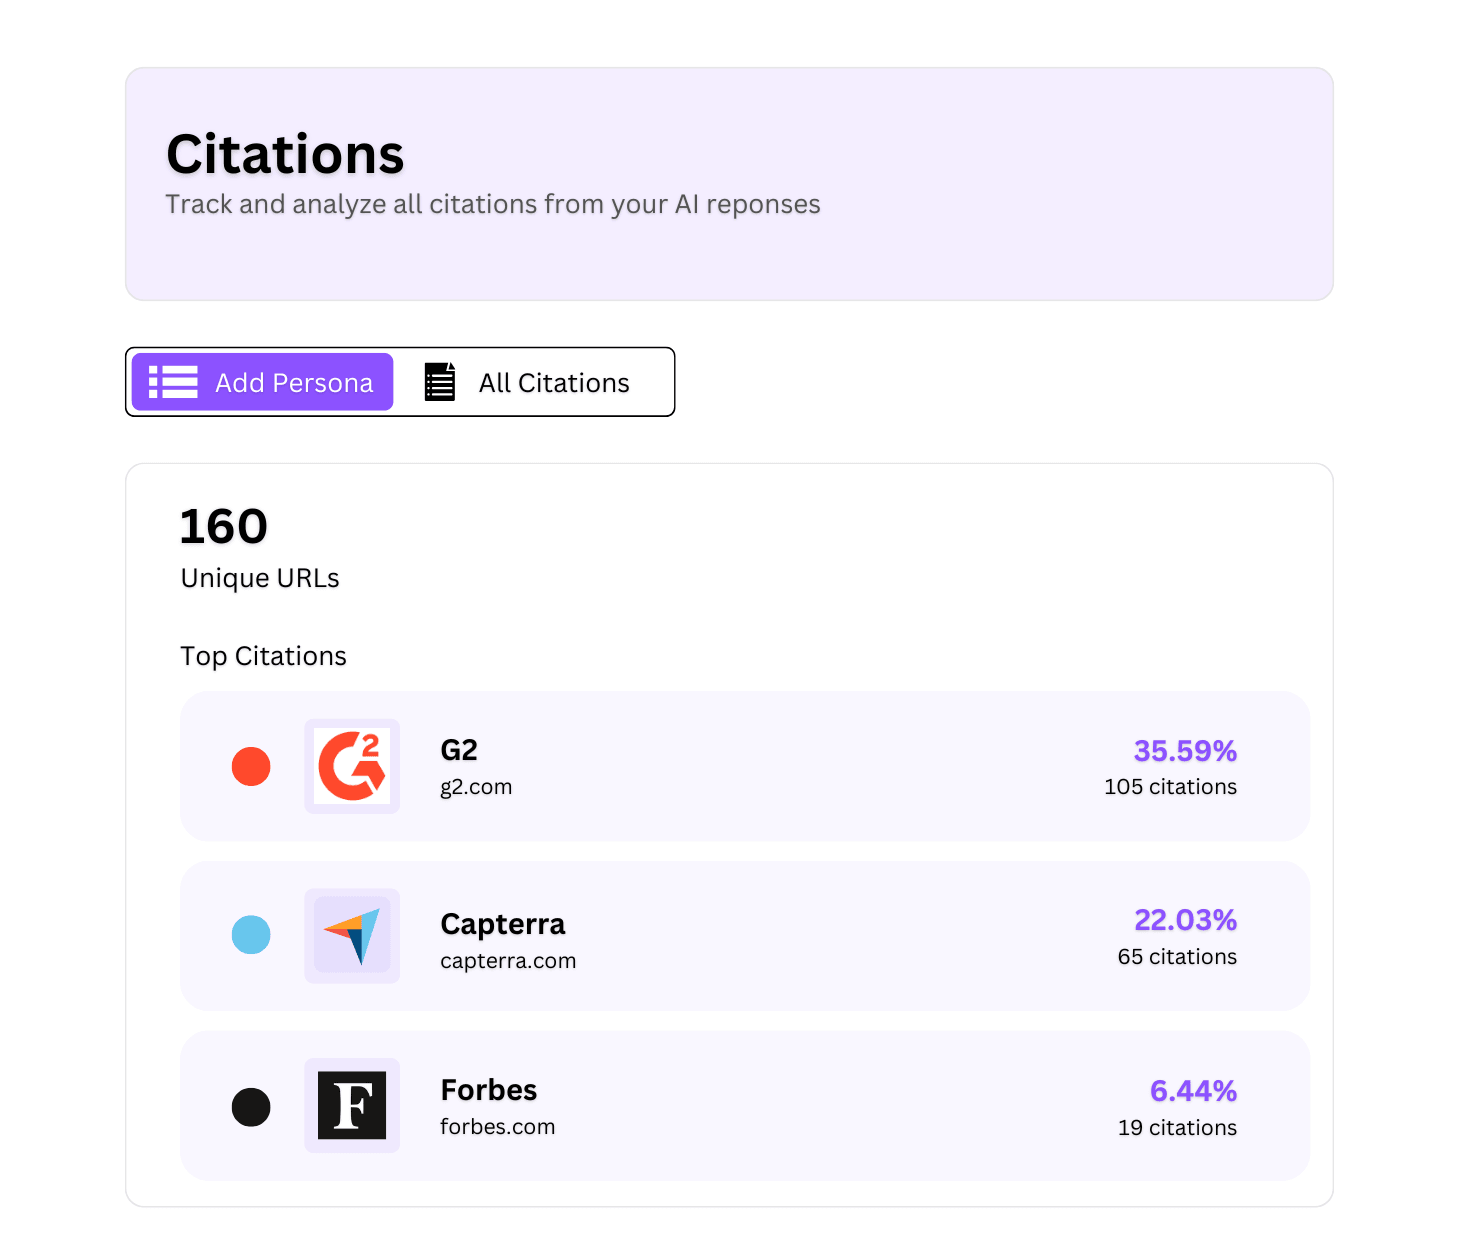Expand the Forbes citation row
This screenshot has height=1248, width=1459.
click(x=744, y=1105)
